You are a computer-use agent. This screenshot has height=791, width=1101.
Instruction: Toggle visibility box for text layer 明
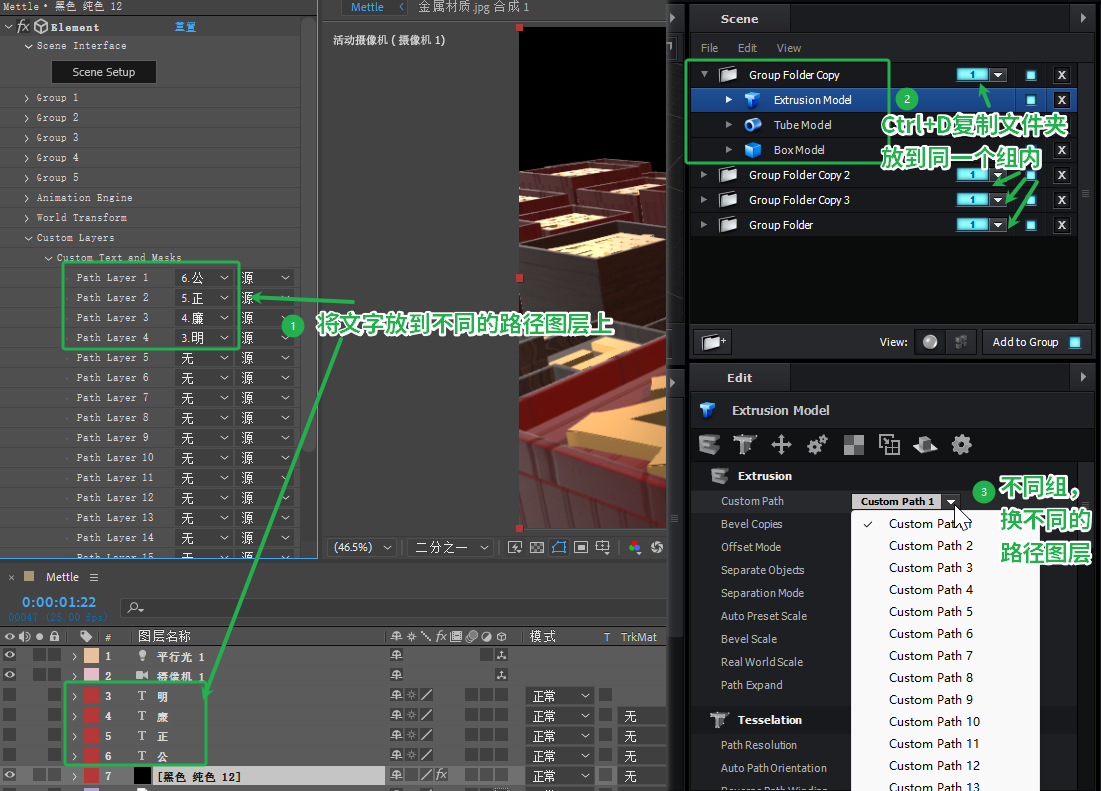(9, 696)
